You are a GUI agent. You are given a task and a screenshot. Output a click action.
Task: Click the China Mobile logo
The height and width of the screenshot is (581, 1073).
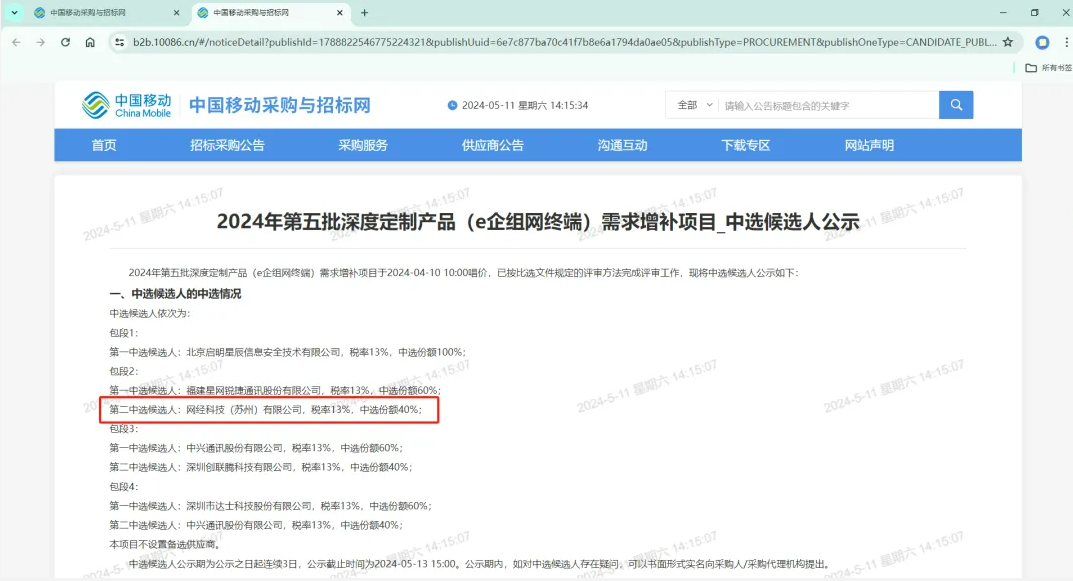click(x=127, y=105)
